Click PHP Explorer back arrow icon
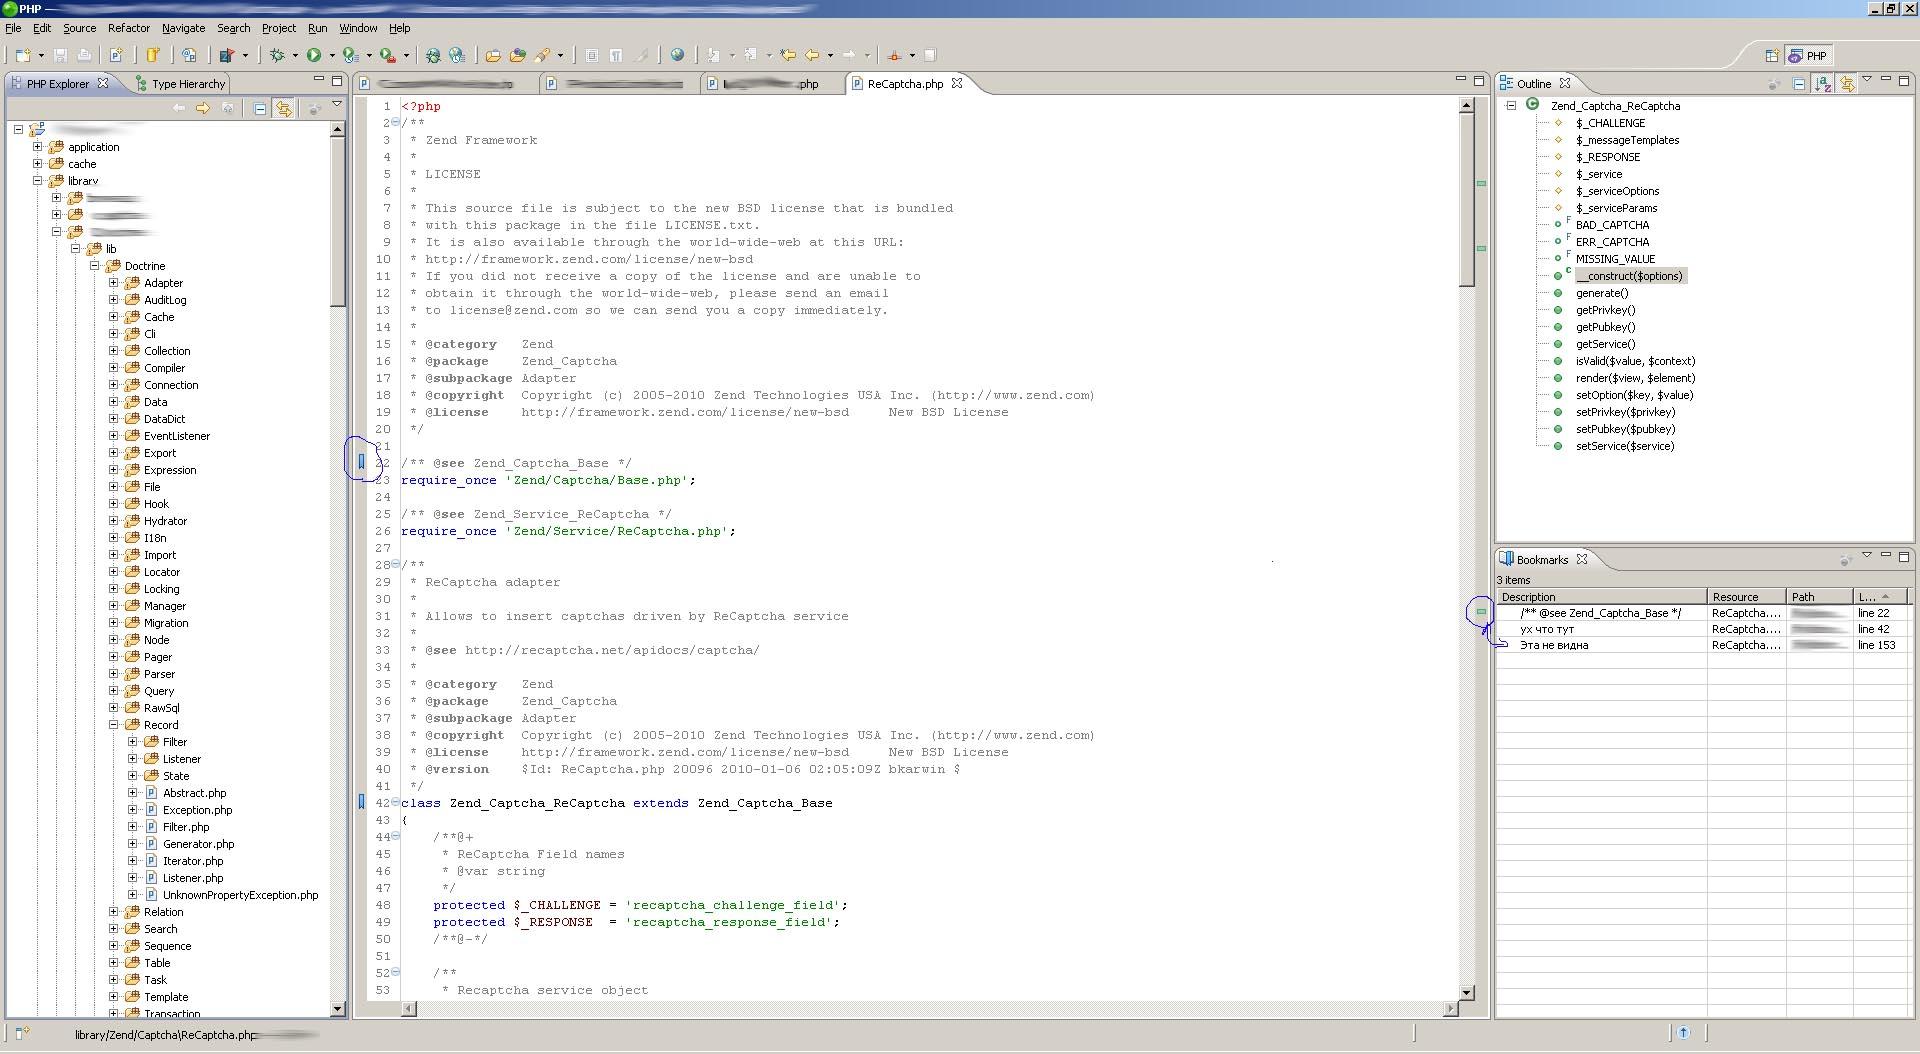 (179, 108)
